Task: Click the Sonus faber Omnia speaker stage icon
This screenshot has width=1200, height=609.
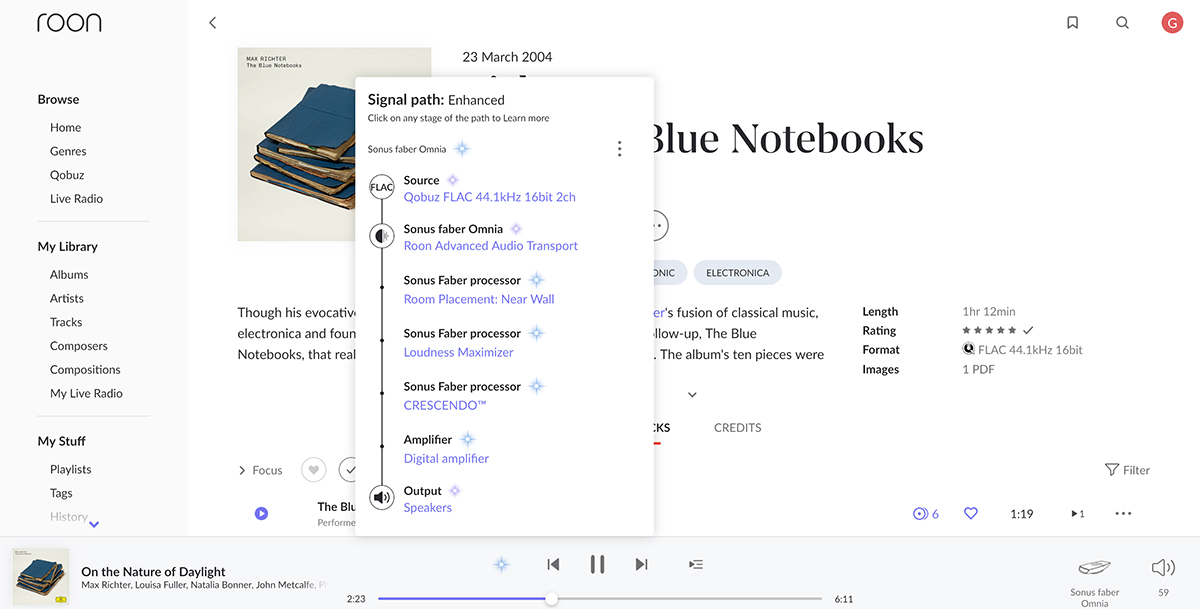Action: [382, 236]
